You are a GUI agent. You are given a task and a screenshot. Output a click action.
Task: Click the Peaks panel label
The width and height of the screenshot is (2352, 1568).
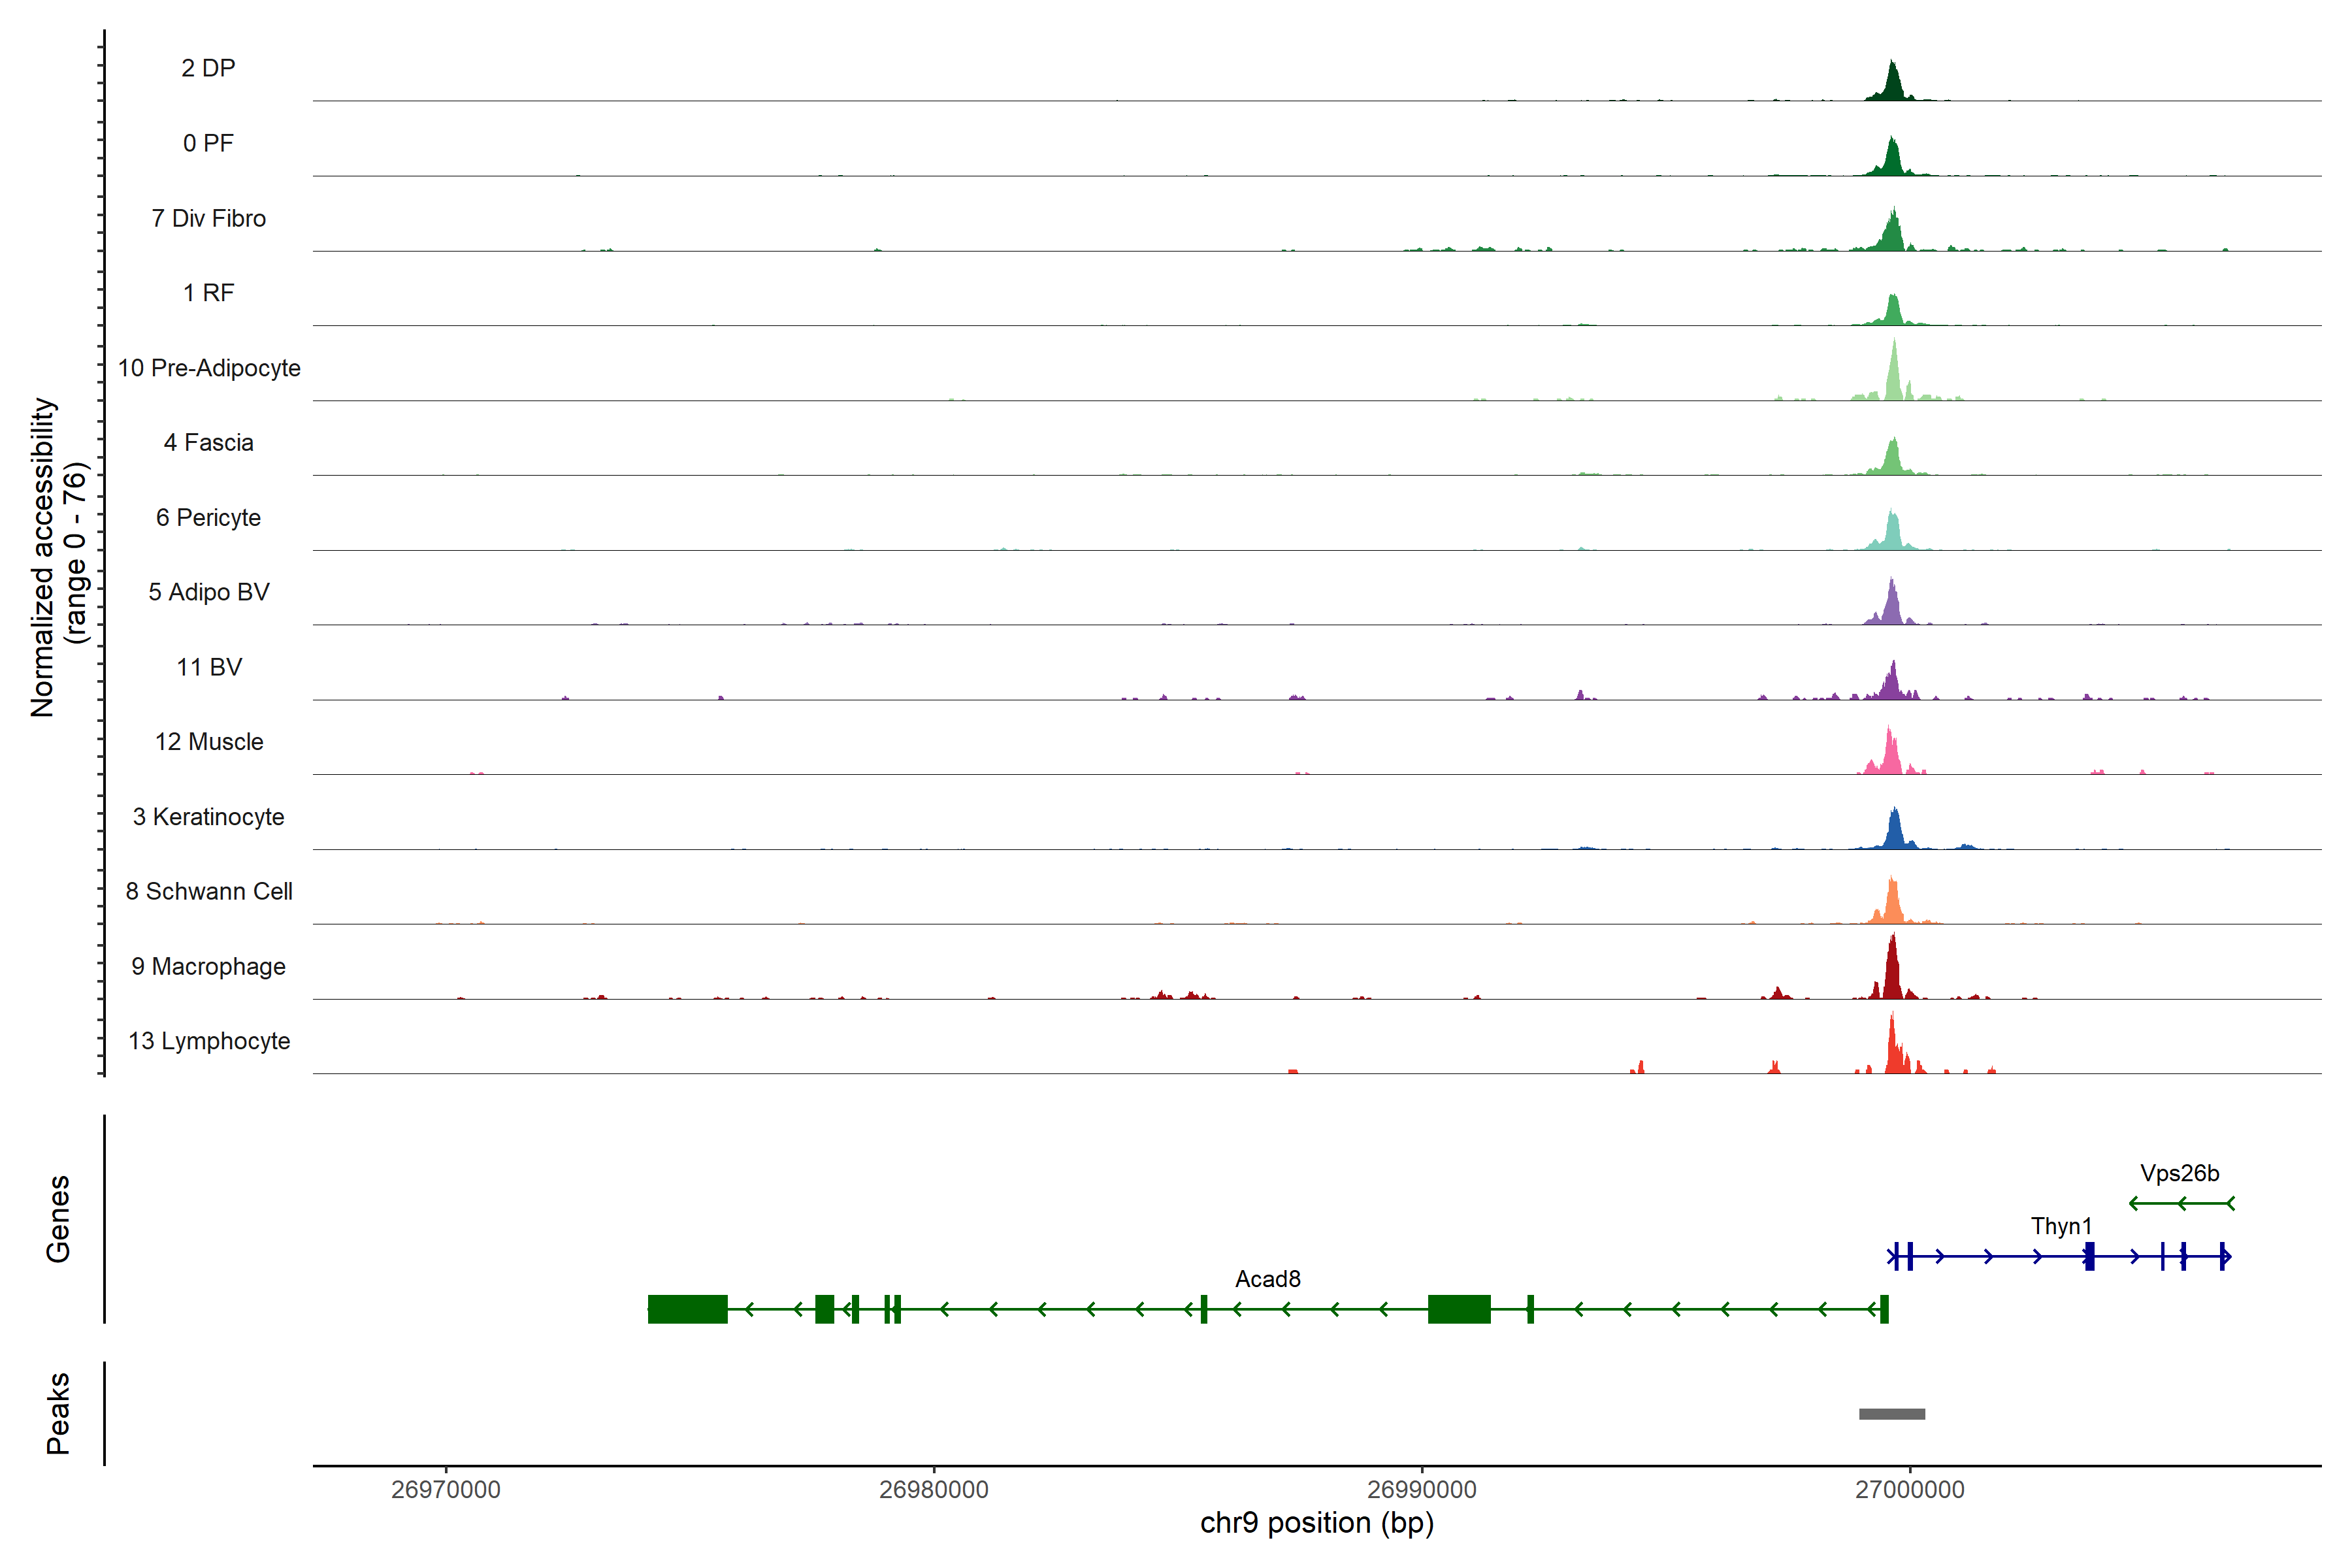[58, 1413]
